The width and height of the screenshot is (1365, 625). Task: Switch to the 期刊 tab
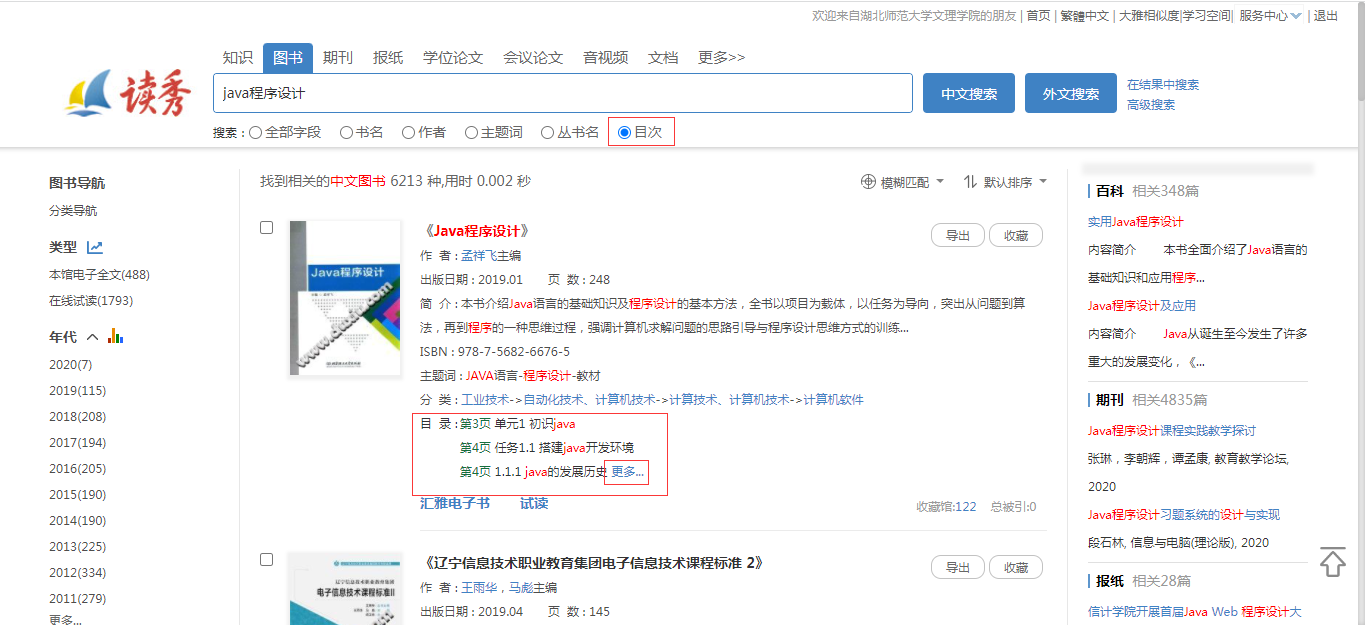[x=338, y=58]
